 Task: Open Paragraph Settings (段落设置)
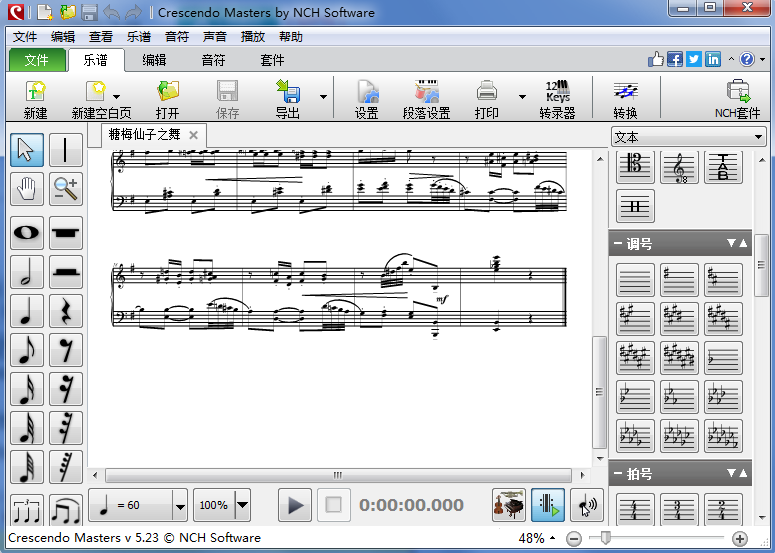427,99
